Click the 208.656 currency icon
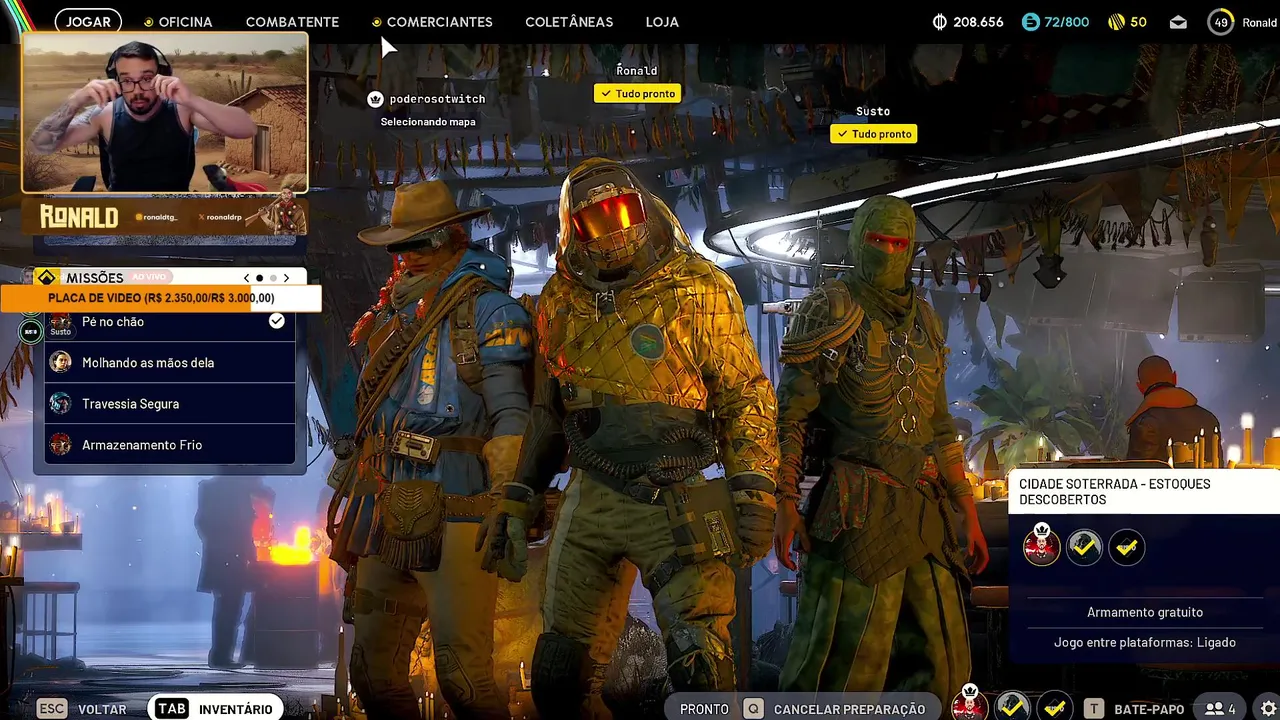Image resolution: width=1280 pixels, height=720 pixels. 940,21
